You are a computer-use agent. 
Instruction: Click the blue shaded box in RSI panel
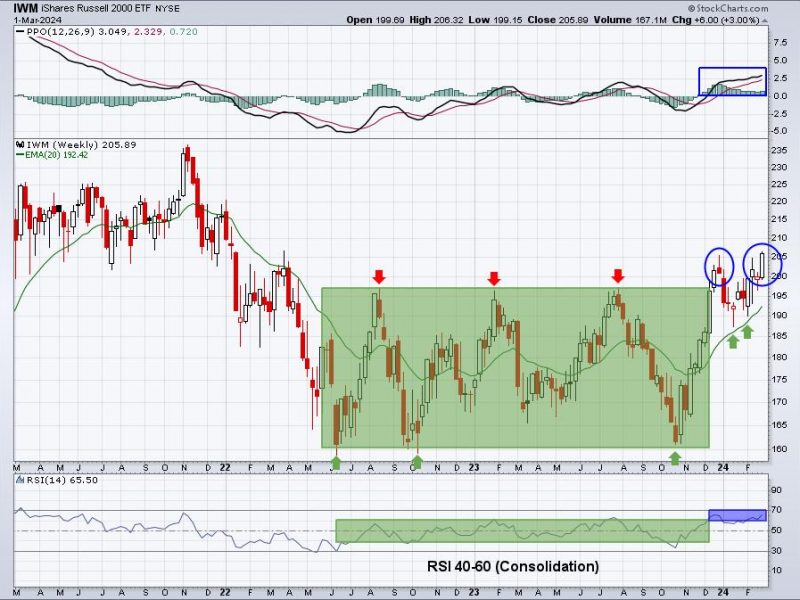[x=737, y=515]
